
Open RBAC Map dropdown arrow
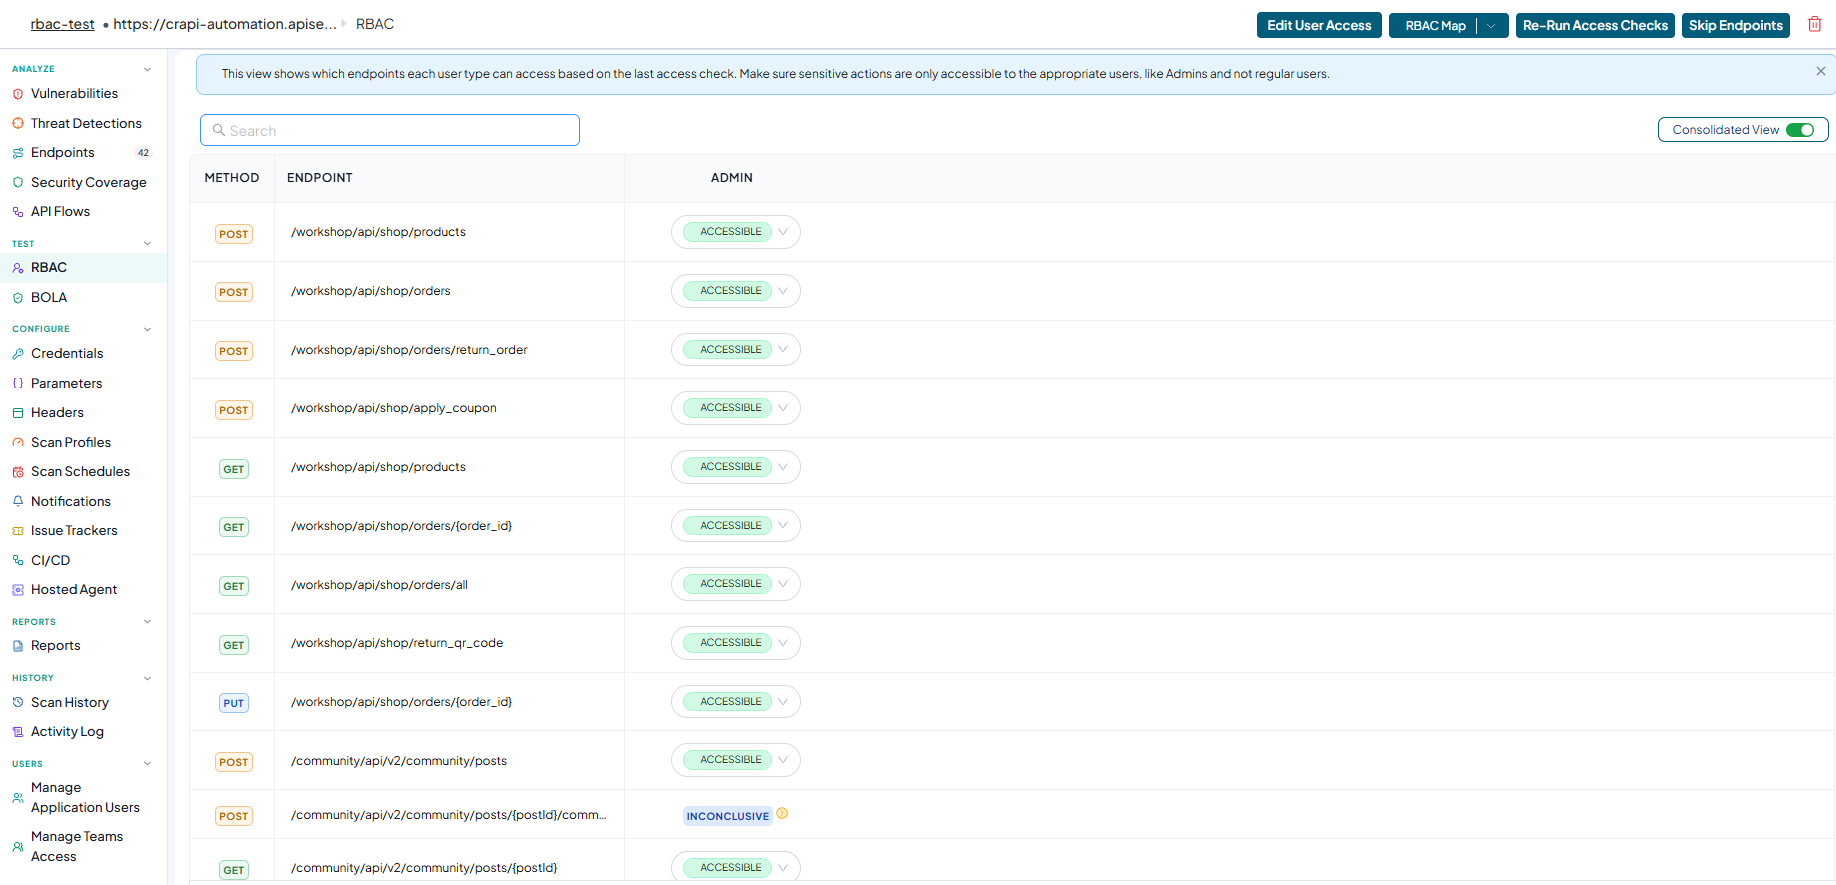(1492, 26)
